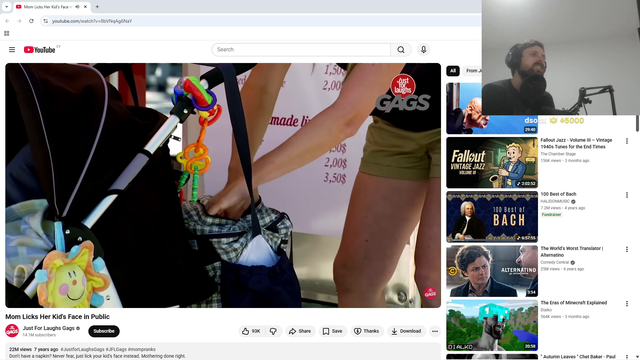Select the Mom Licks Her Kid's Face tab
The width and height of the screenshot is (640, 360).
point(52,7)
